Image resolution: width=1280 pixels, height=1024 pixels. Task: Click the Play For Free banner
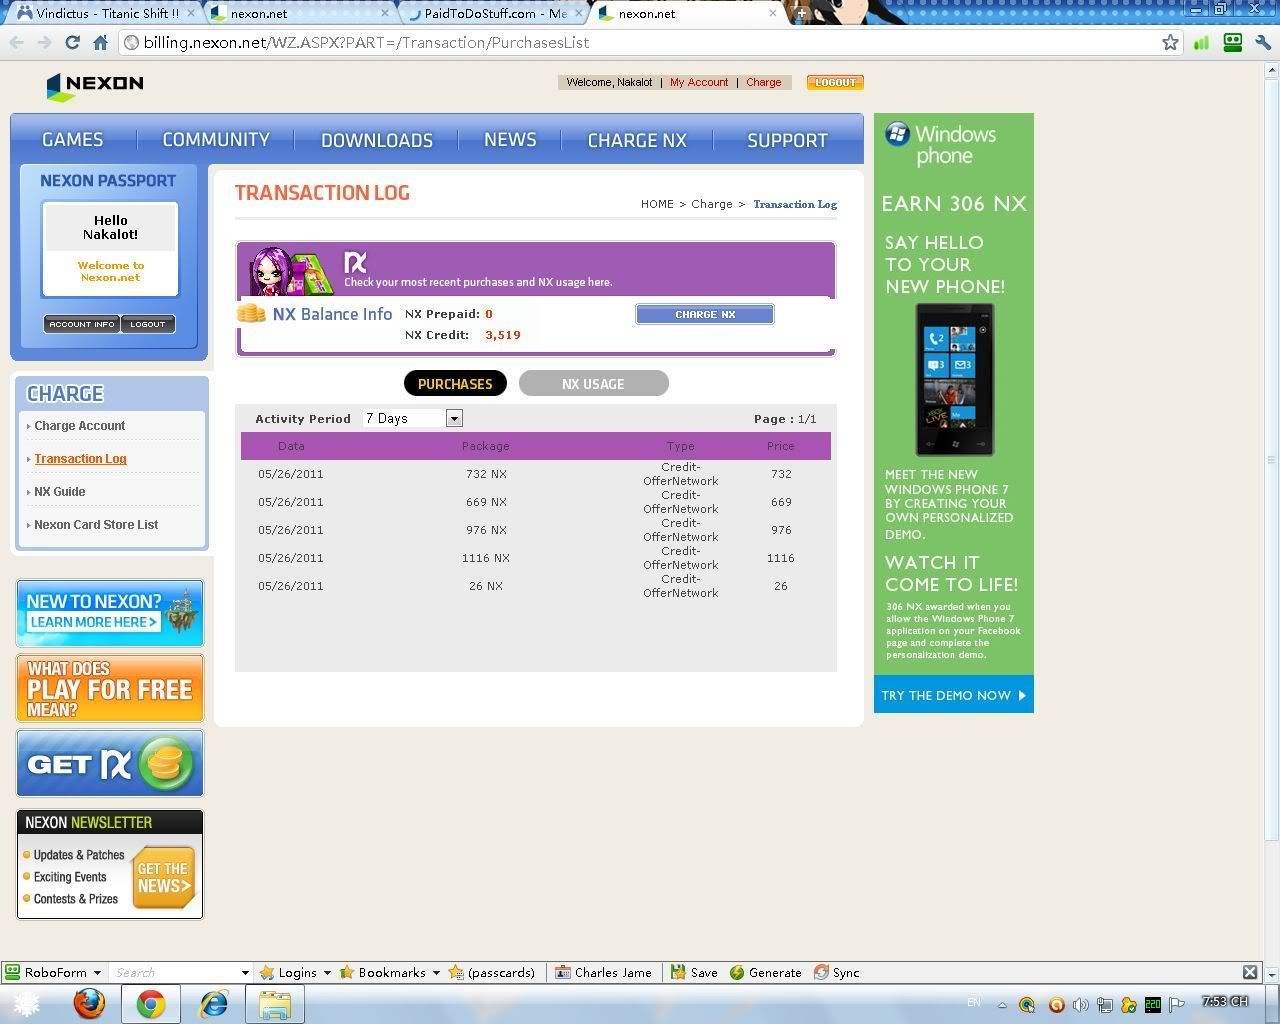(110, 688)
